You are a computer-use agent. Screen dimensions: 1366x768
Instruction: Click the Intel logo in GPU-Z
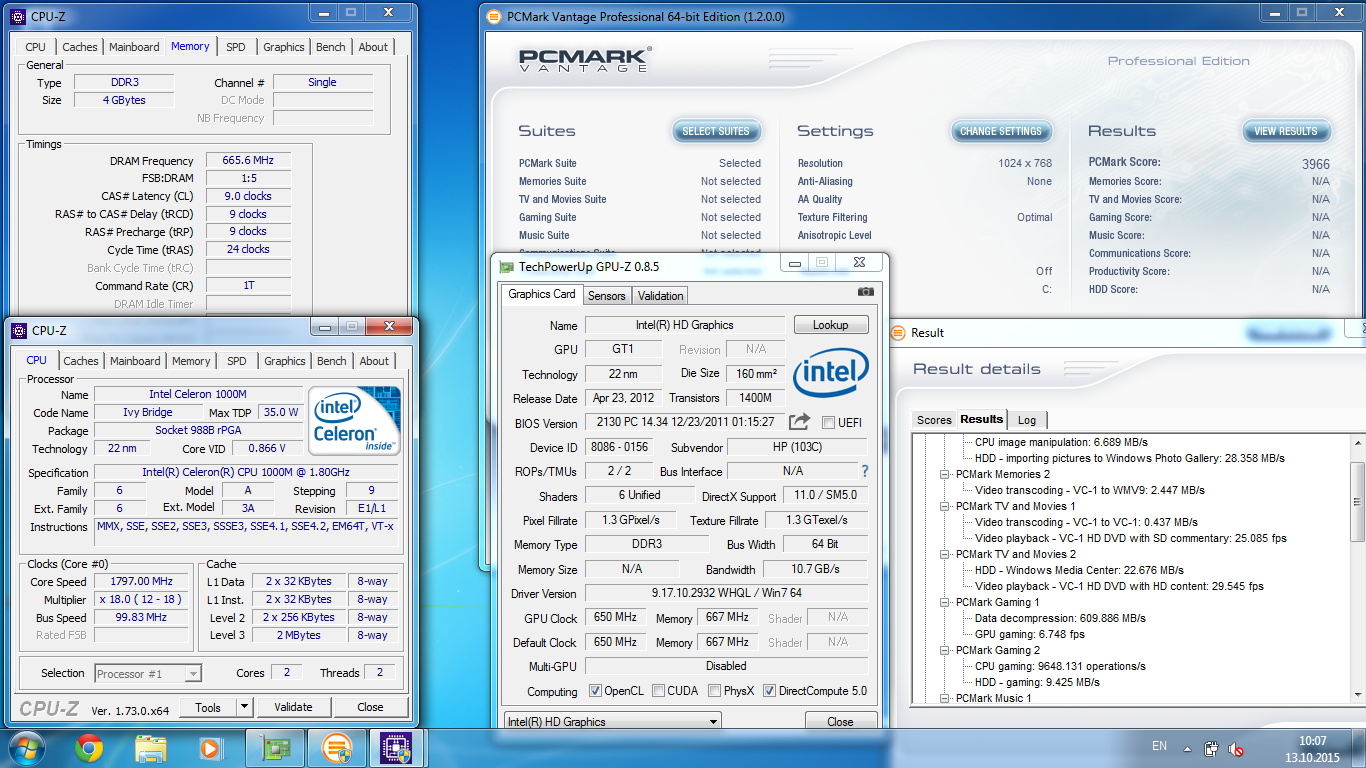(831, 371)
